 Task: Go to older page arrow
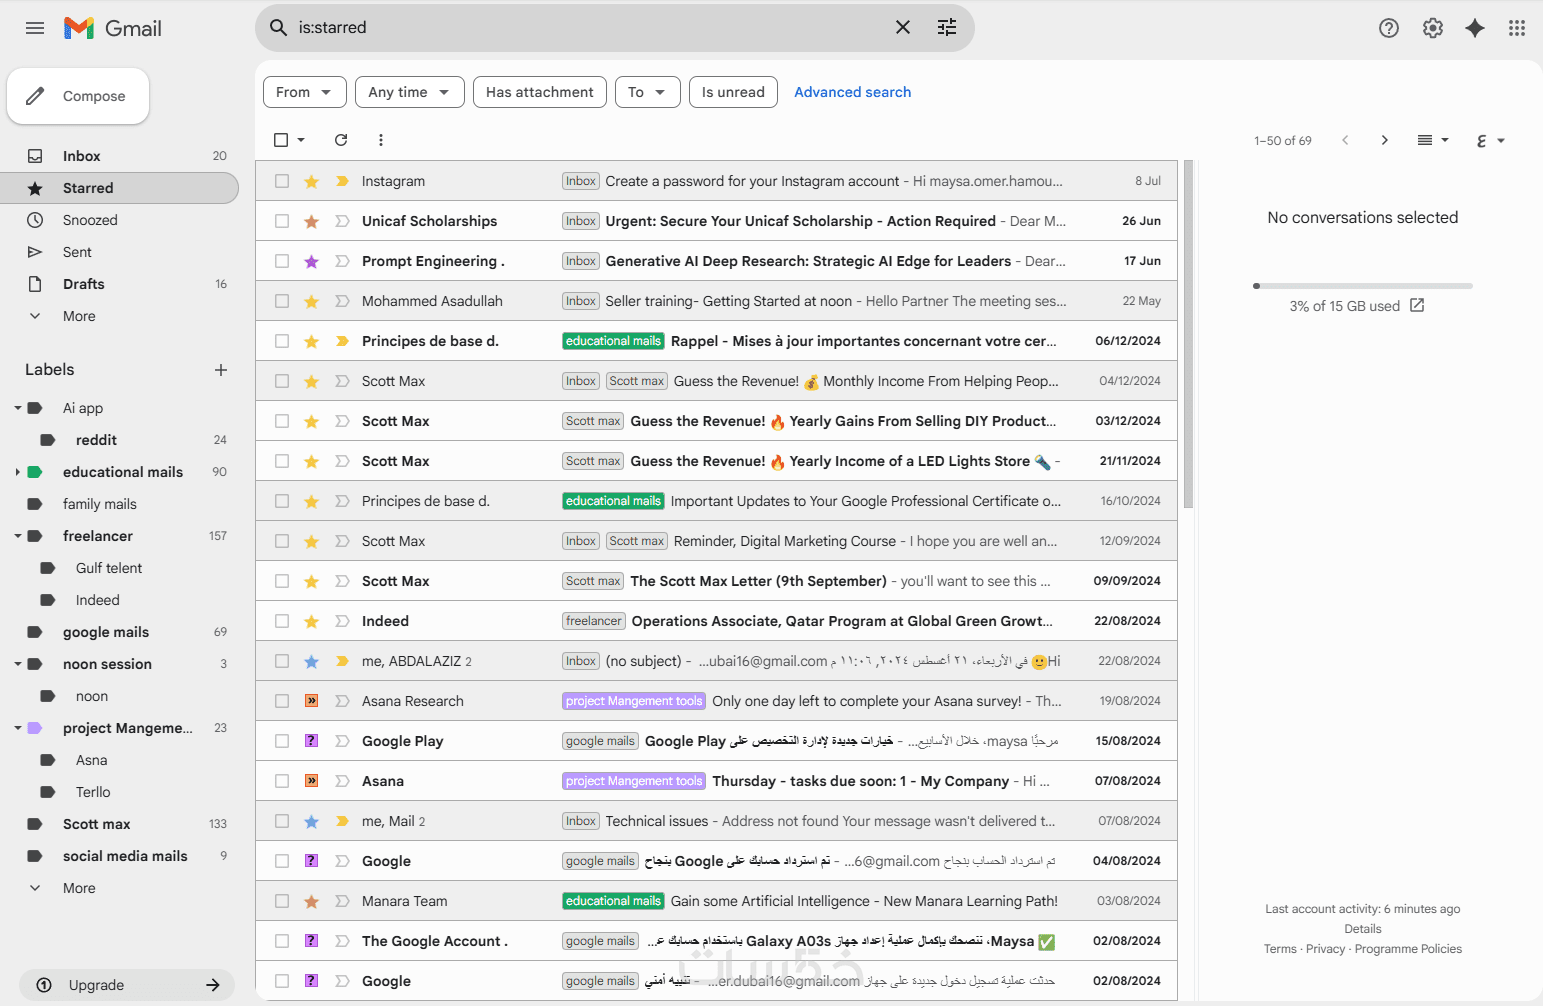1385,140
